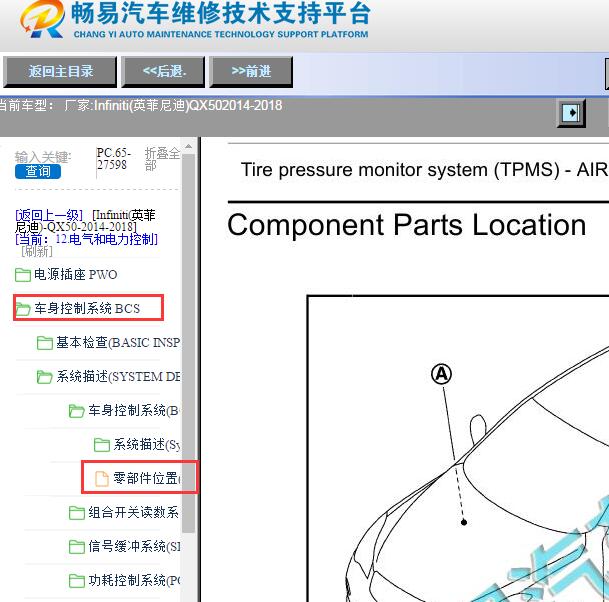
Task: Click 零部件位置 document icon
Action: click(x=102, y=478)
